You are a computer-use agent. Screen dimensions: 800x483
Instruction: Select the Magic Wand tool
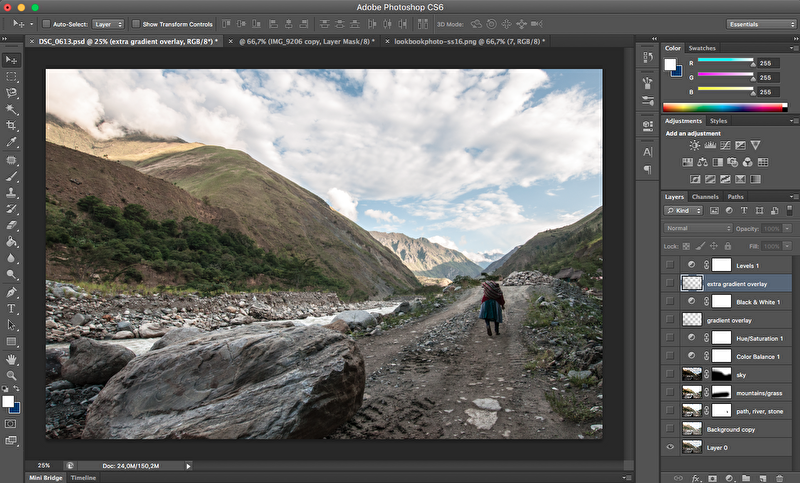tap(11, 109)
